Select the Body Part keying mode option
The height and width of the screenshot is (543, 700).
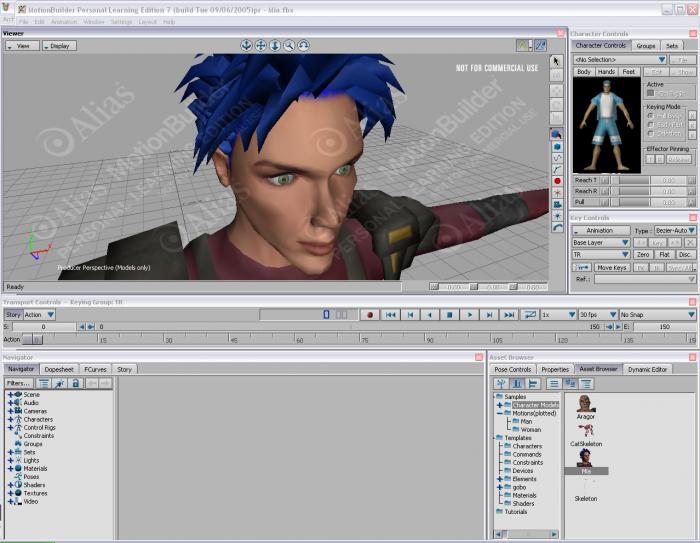pyautogui.click(x=650, y=124)
